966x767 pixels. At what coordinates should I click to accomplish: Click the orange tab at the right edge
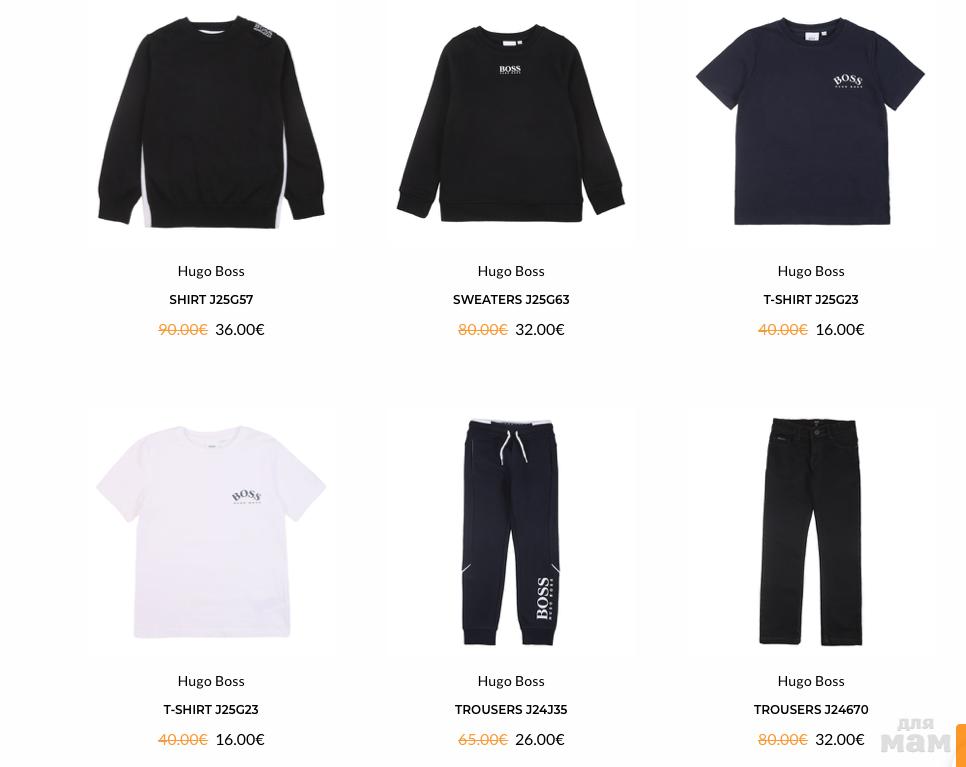click(x=960, y=745)
